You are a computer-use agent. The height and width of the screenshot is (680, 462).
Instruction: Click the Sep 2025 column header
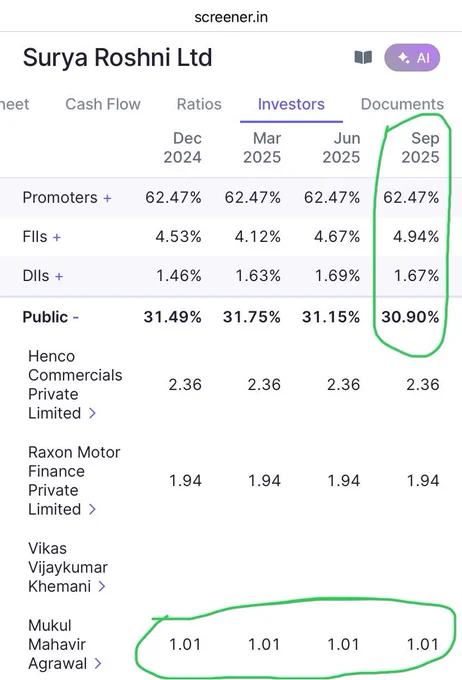click(x=420, y=147)
